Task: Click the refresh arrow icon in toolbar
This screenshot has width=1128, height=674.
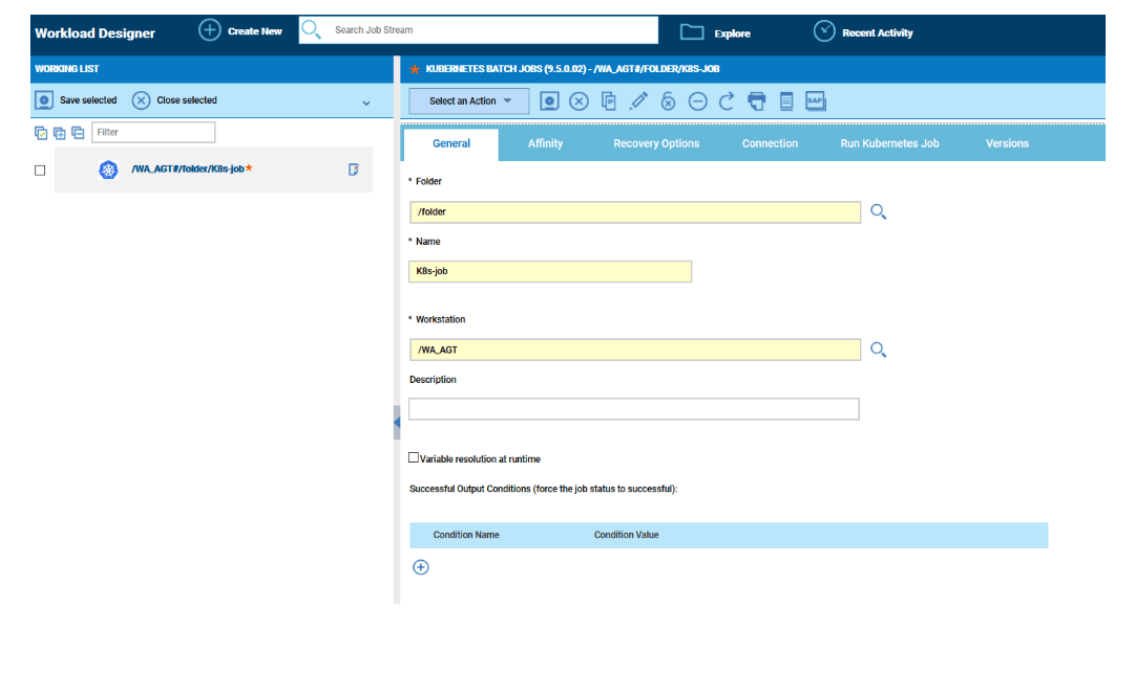Action: click(x=727, y=101)
